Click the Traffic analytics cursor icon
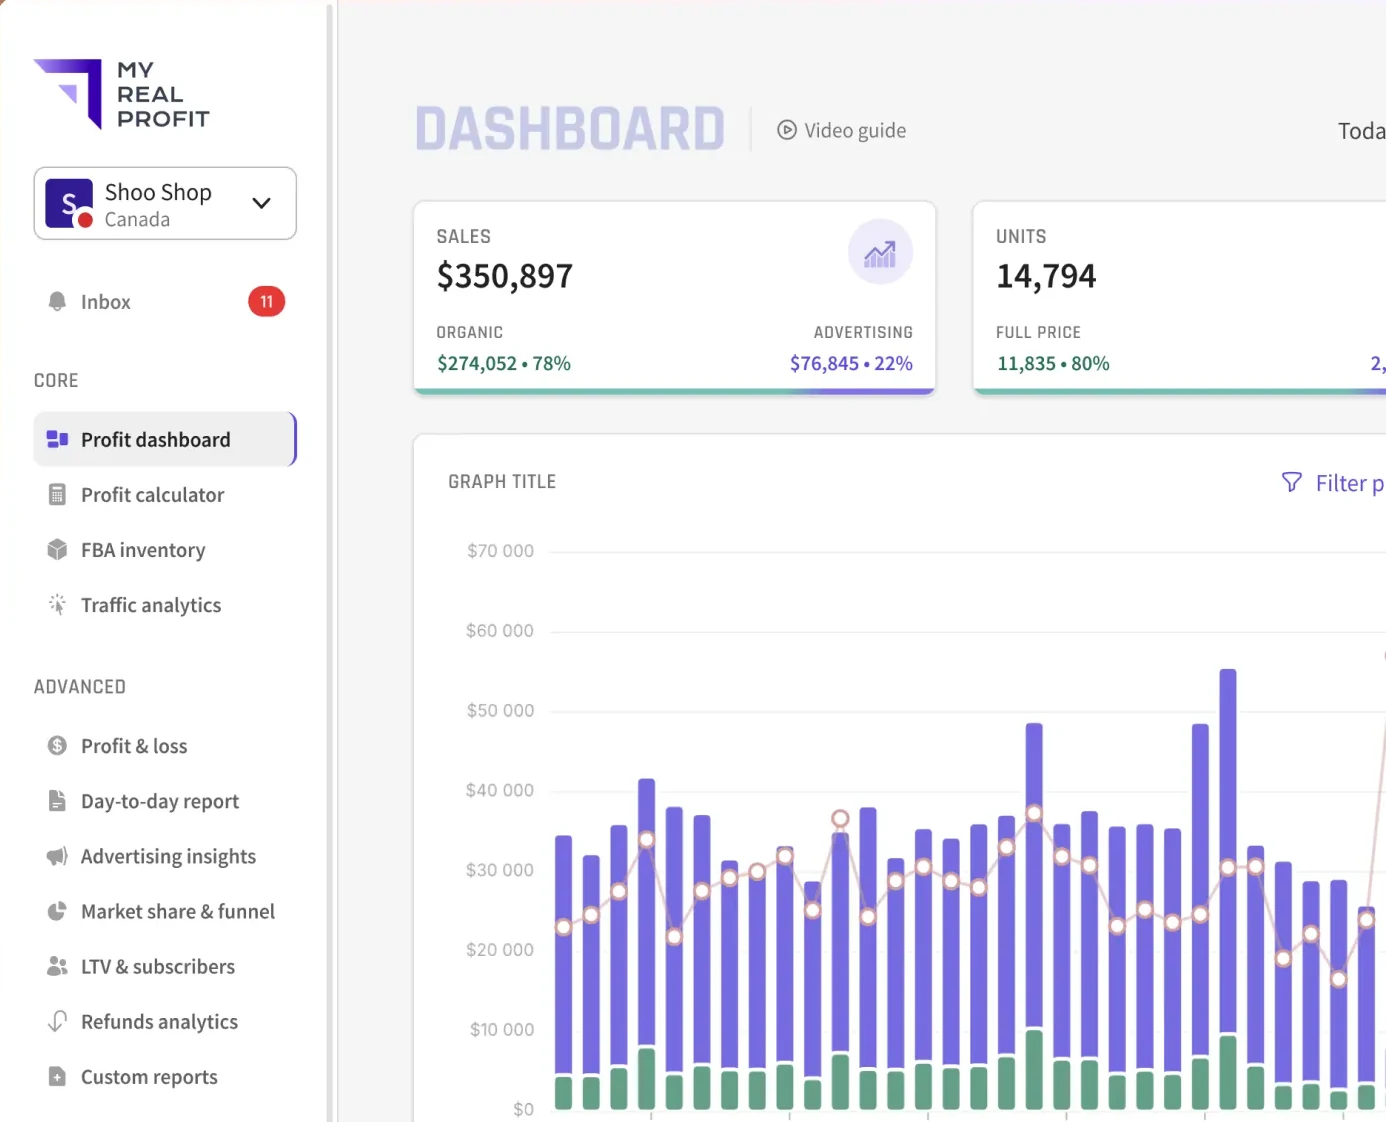 [x=57, y=604]
